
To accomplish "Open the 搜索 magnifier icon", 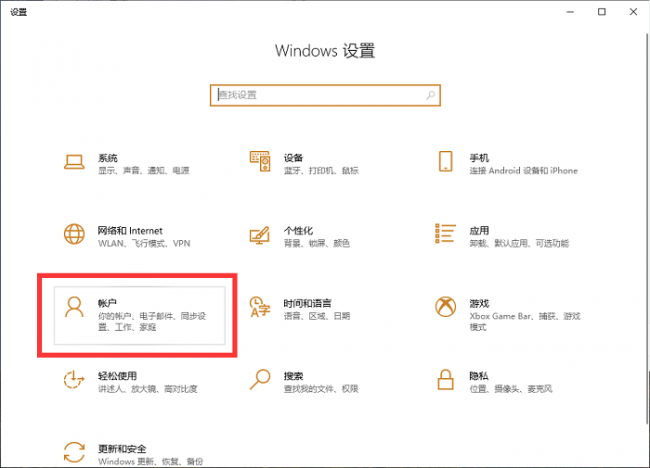I will [260, 379].
